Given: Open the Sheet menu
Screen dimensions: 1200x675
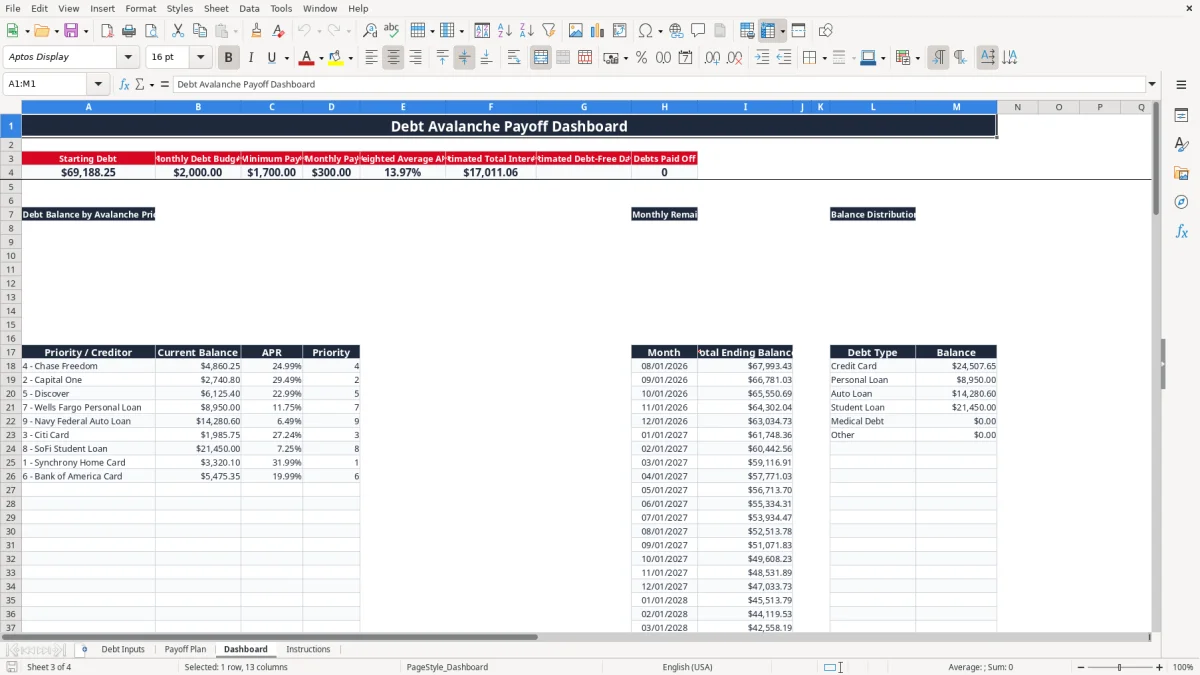Looking at the screenshot, I should 216,8.
